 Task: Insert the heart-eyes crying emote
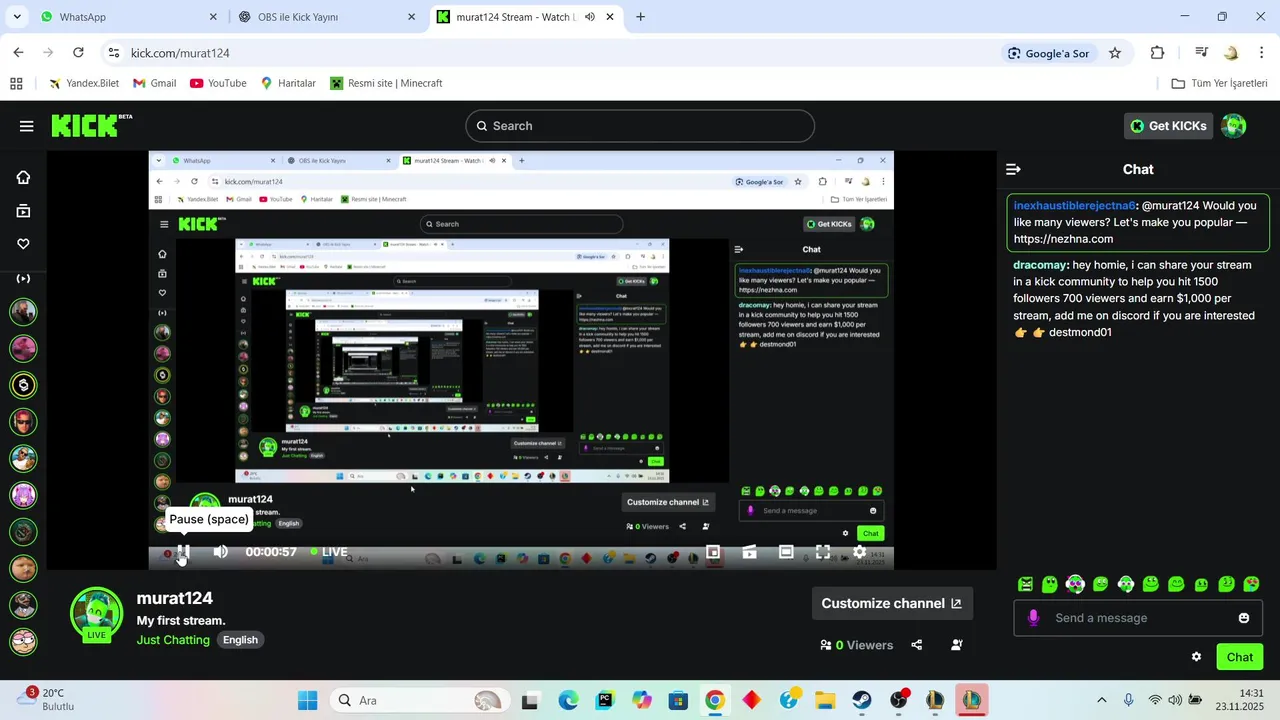pyautogui.click(x=1251, y=584)
